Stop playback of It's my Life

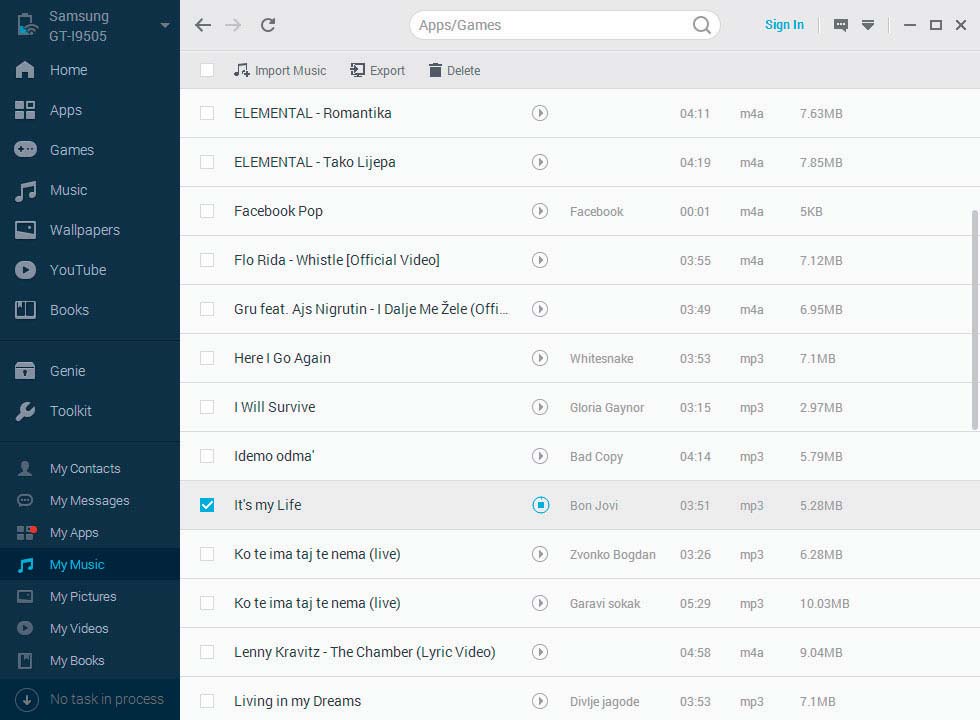(x=541, y=505)
